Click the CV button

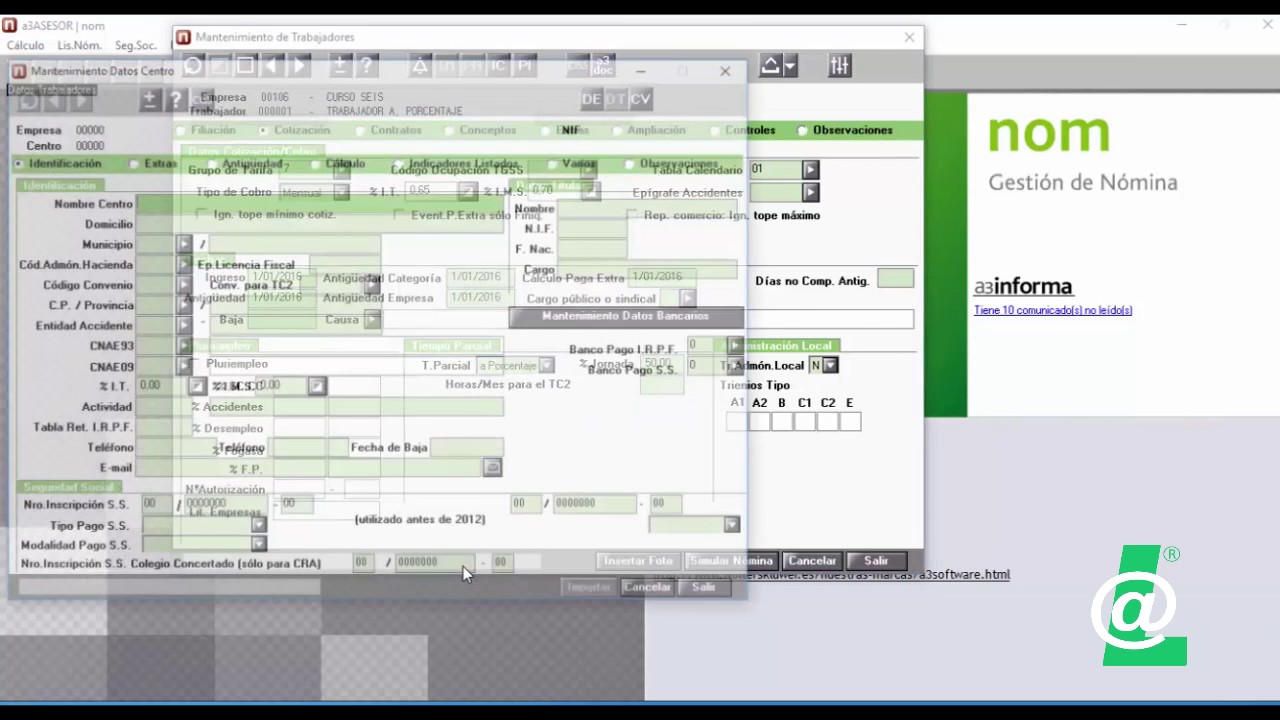(x=640, y=99)
